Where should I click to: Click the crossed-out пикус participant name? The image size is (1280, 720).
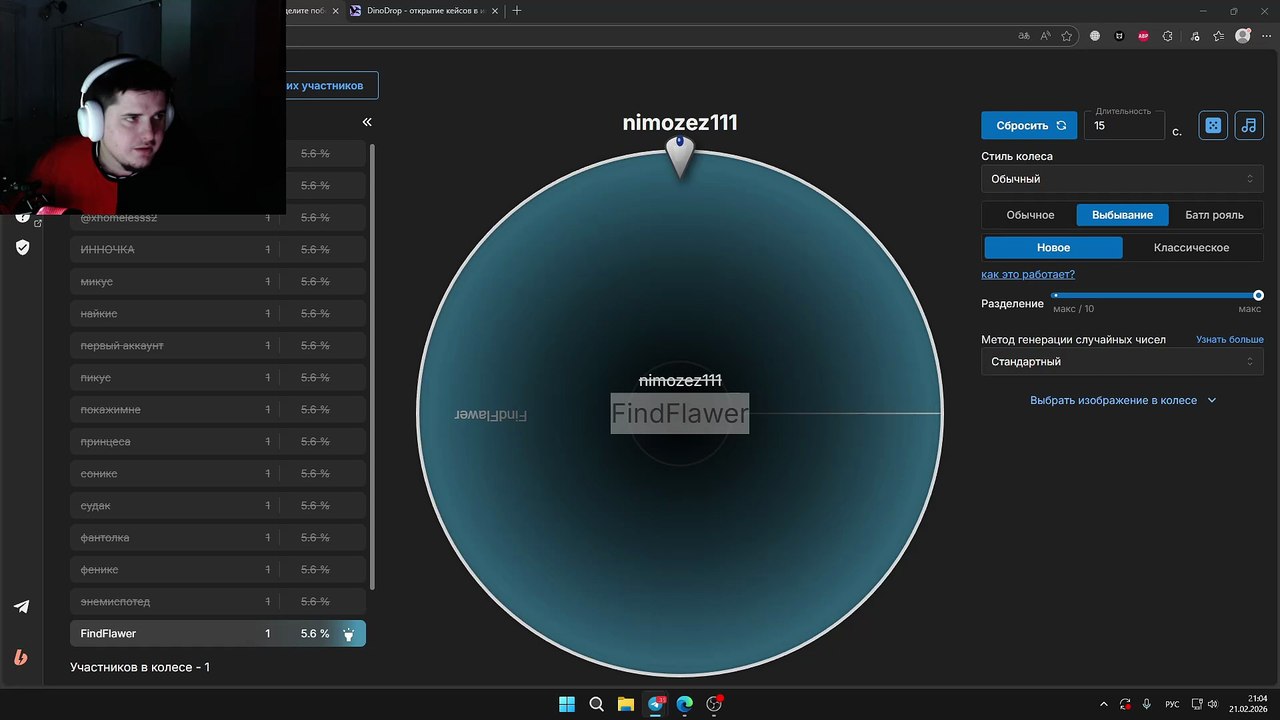[x=95, y=378]
